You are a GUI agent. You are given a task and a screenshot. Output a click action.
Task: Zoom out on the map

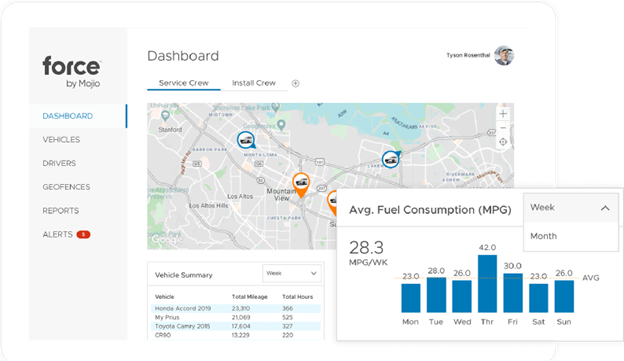pos(503,128)
